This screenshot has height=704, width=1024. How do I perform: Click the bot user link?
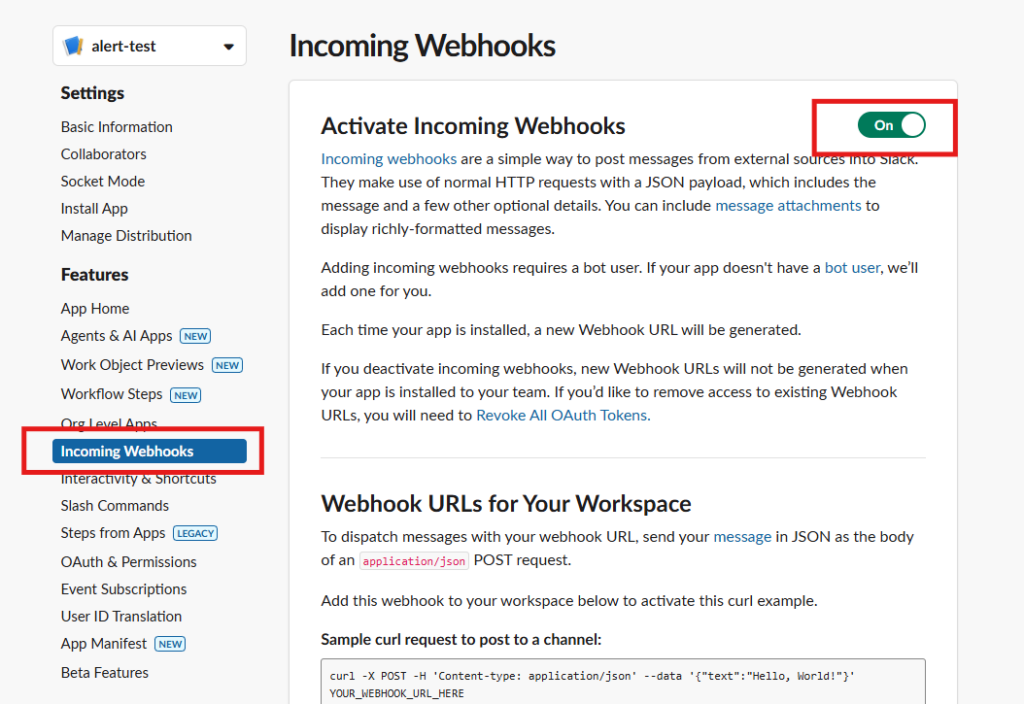(852, 268)
